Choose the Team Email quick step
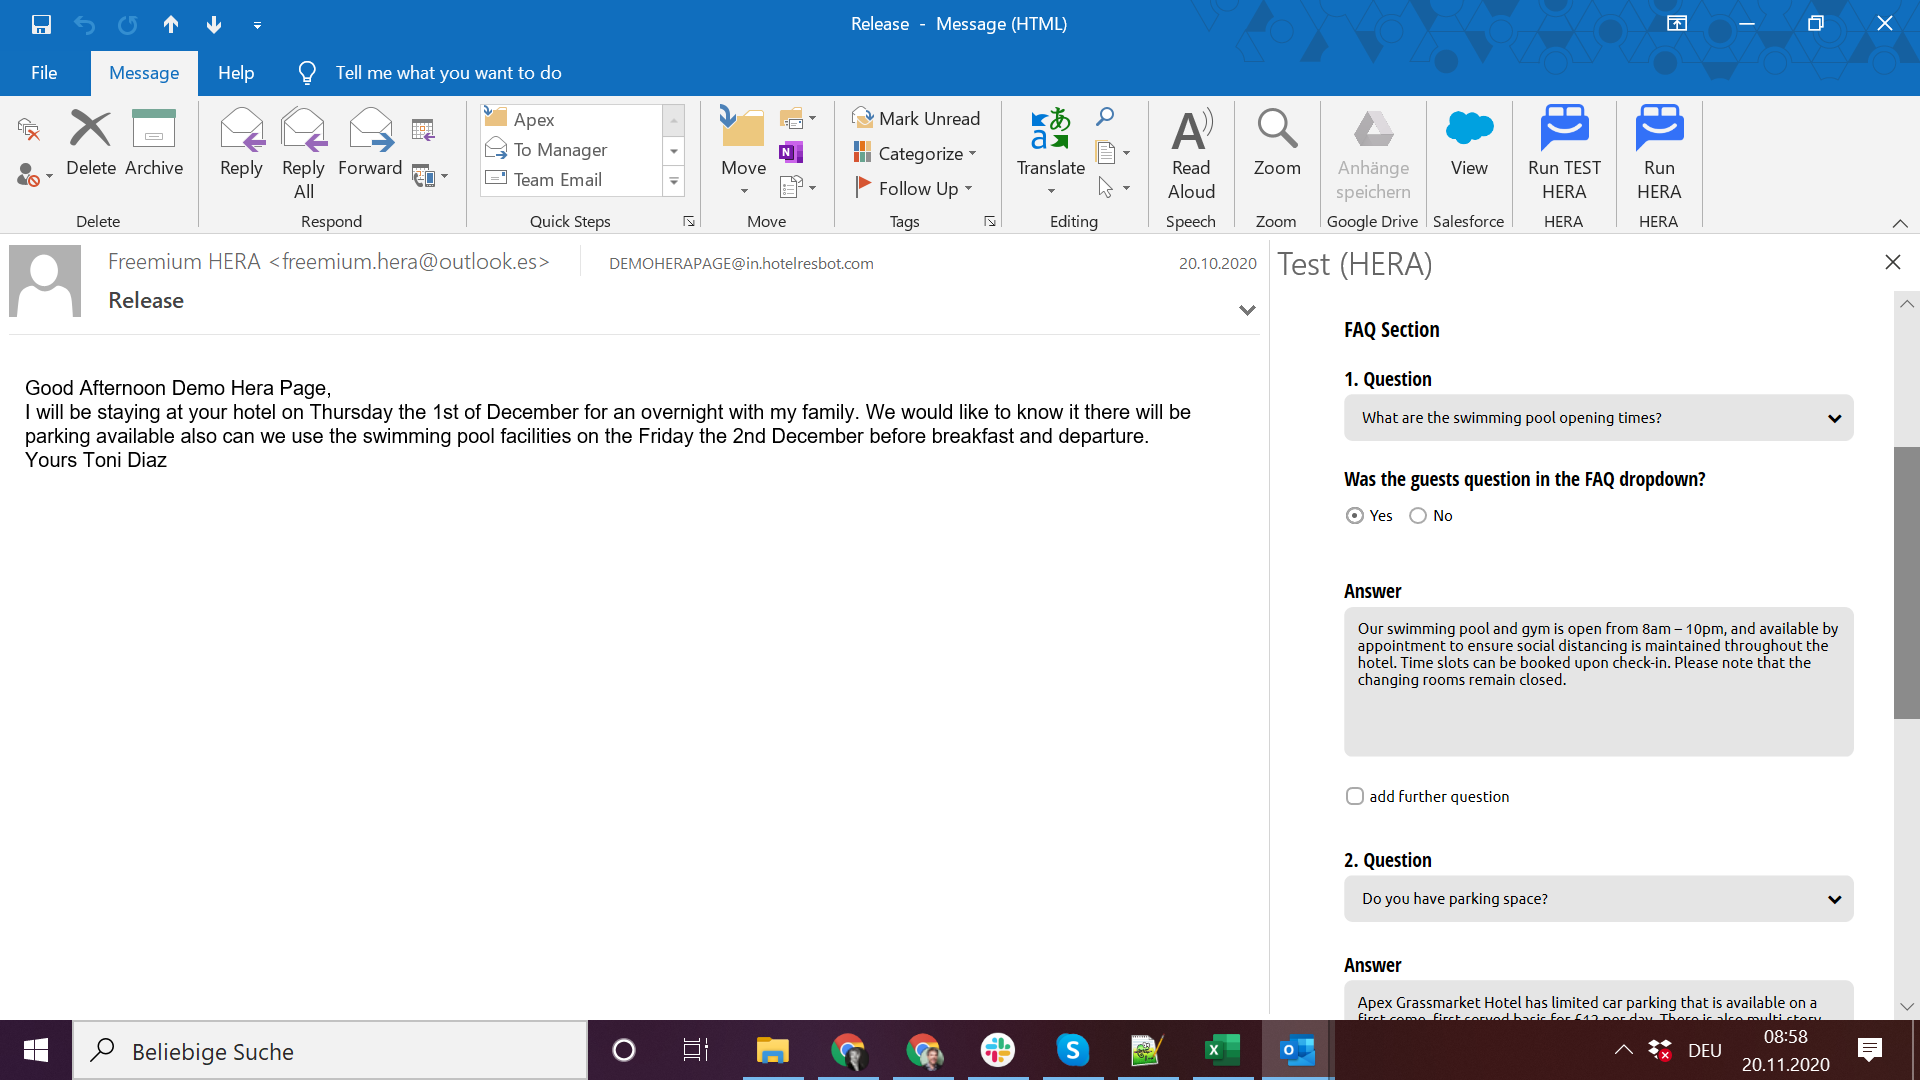The width and height of the screenshot is (1920, 1080). click(557, 180)
